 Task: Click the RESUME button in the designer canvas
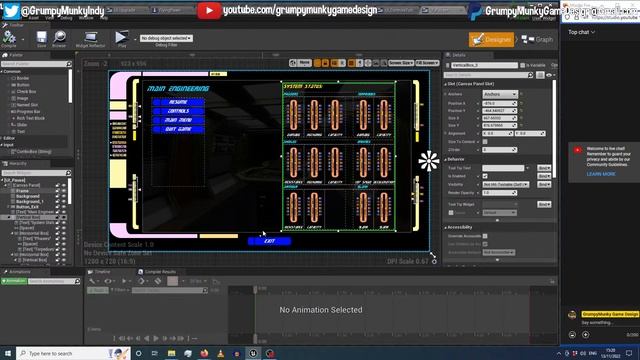click(x=178, y=102)
